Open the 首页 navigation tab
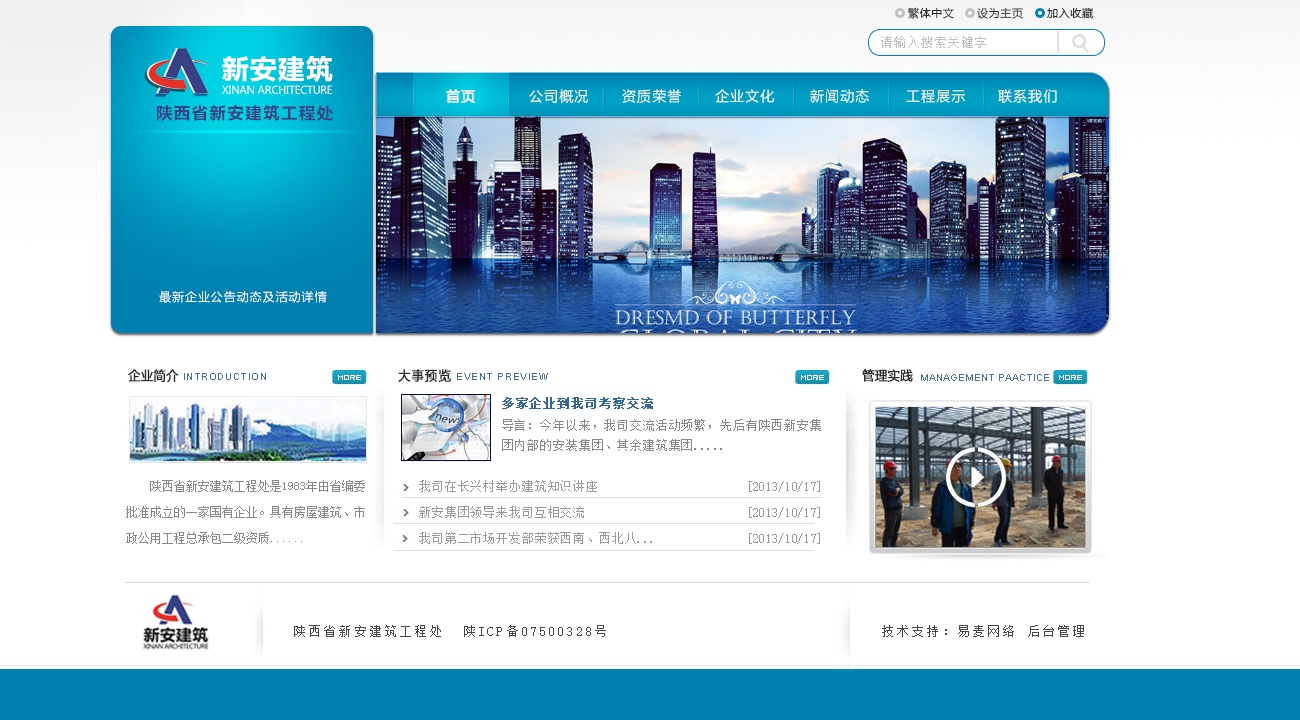Screen dimensions: 1300x720 461,96
